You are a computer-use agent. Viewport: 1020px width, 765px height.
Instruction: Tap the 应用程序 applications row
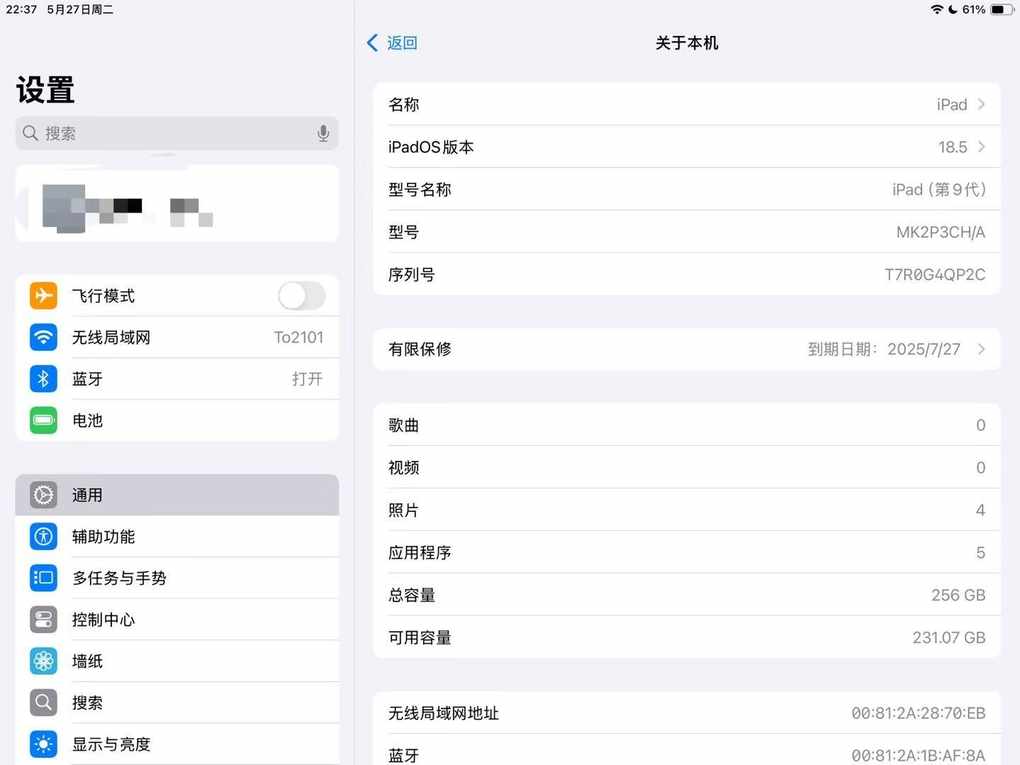click(x=687, y=552)
